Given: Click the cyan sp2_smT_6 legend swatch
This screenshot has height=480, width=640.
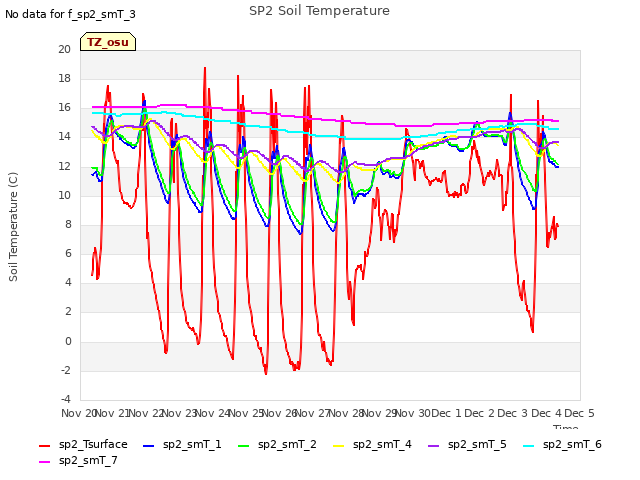Looking at the screenshot, I should coord(529,446).
